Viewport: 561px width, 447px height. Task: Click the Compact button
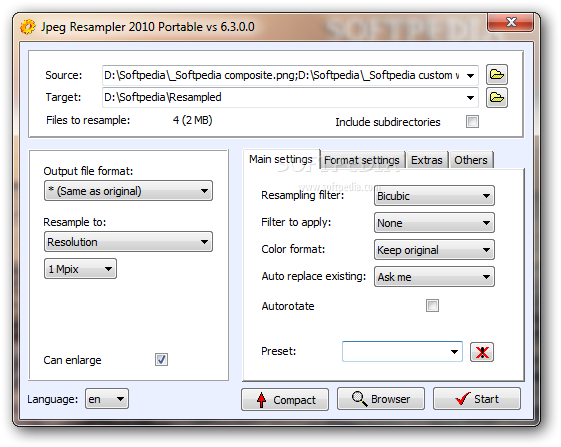coord(285,400)
